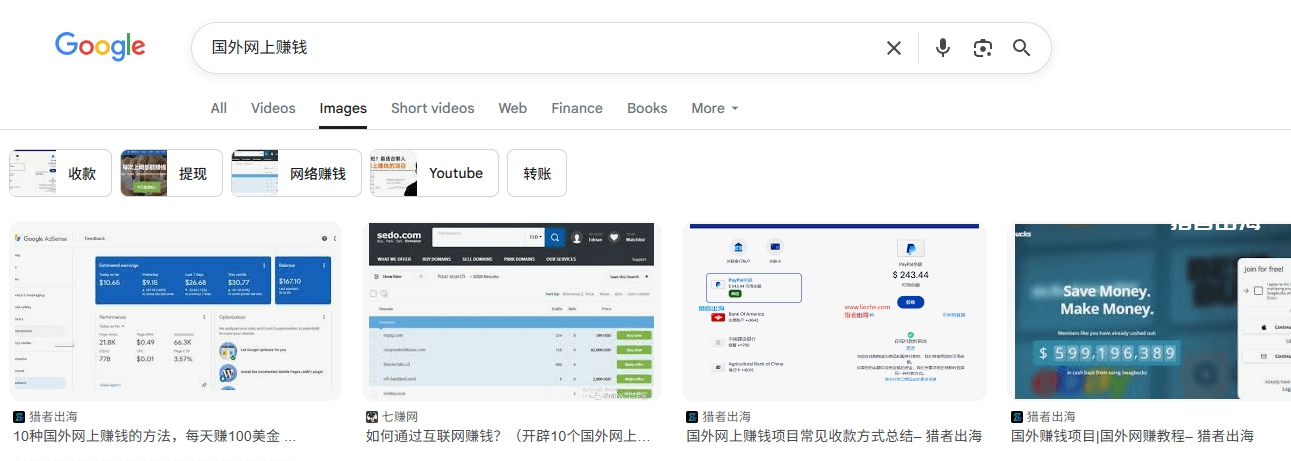Switch to the Videos tab

pos(273,108)
